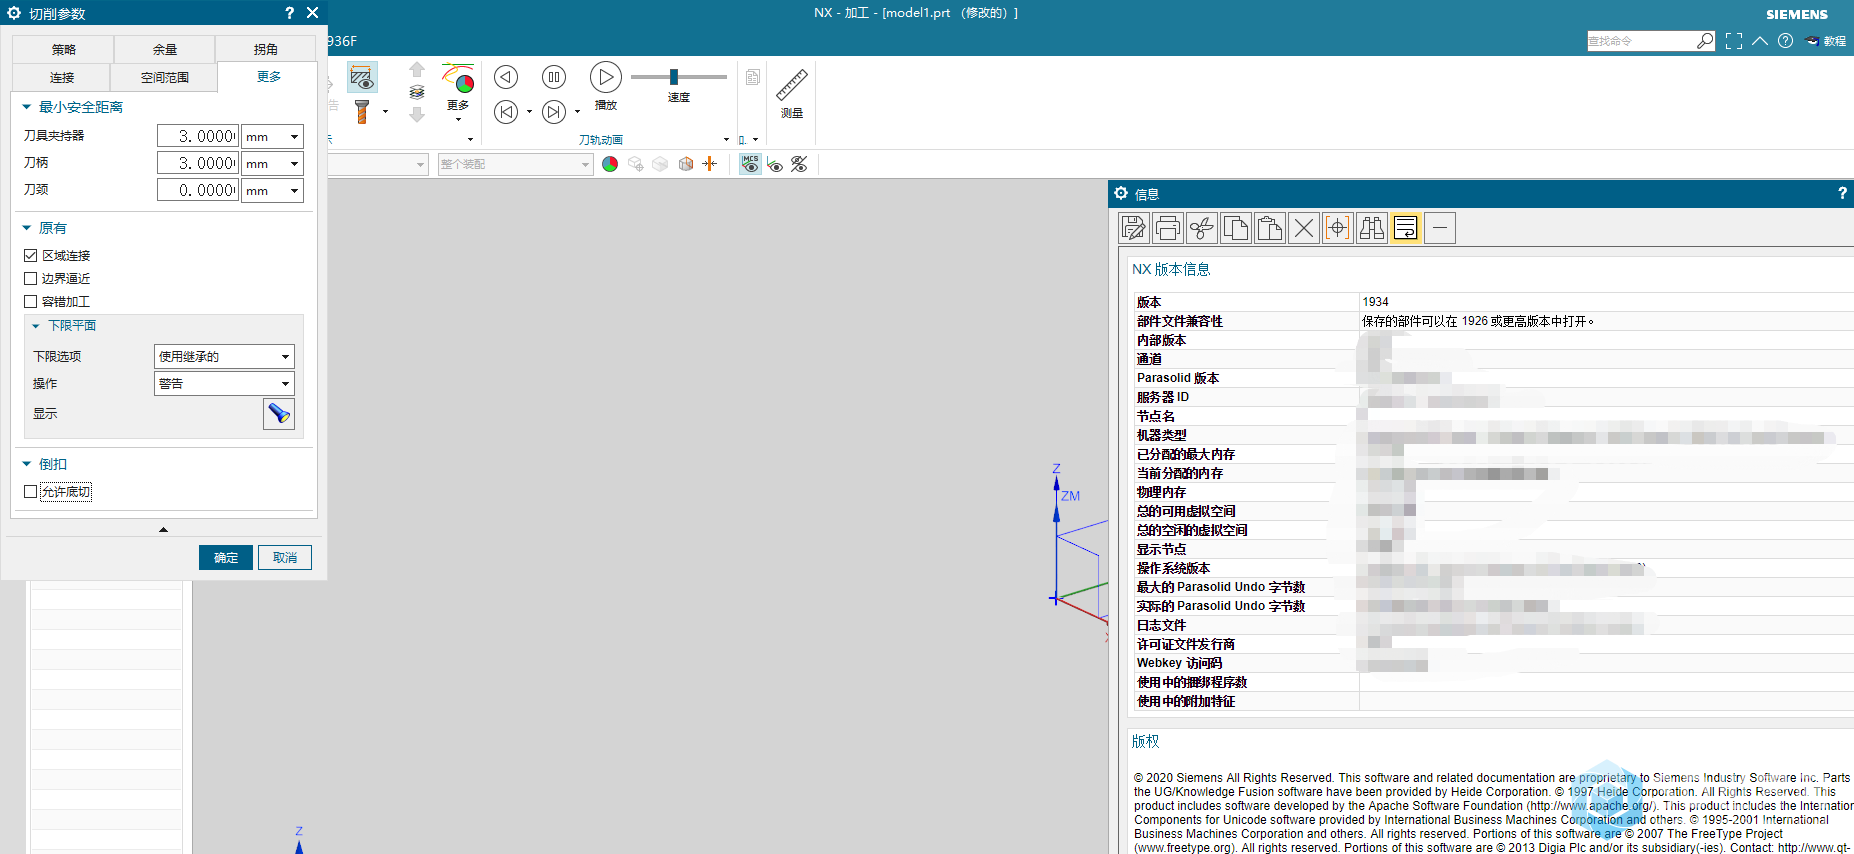Enable the 容错加工 checkbox
The width and height of the screenshot is (1854, 854).
click(31, 302)
